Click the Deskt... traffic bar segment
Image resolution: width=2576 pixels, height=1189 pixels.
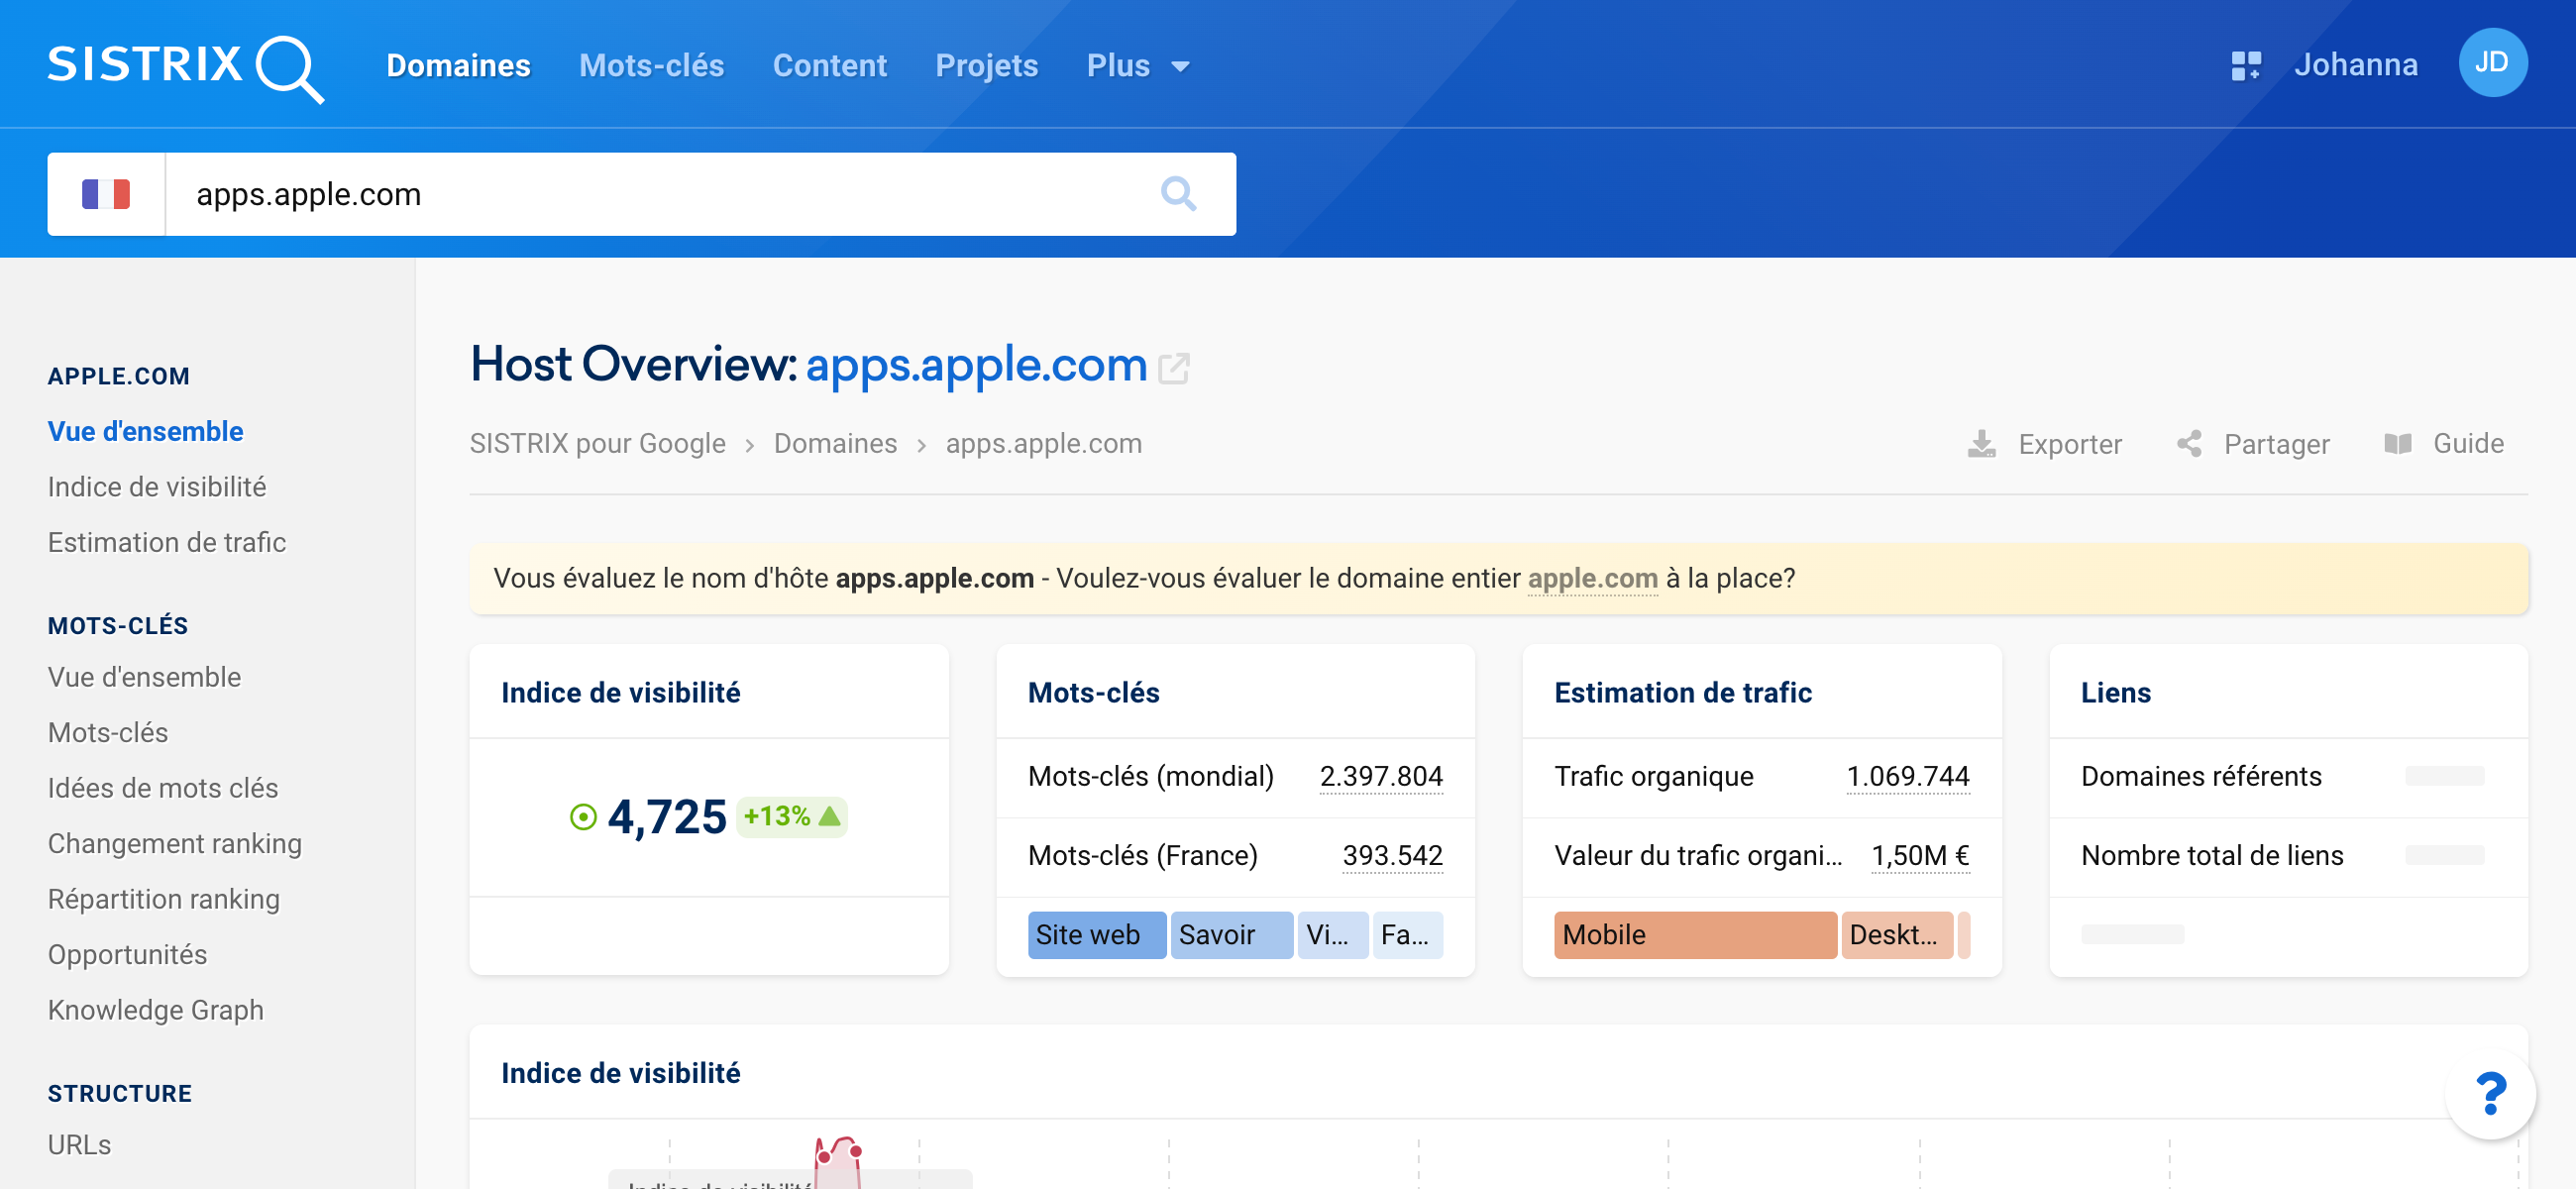1897,935
